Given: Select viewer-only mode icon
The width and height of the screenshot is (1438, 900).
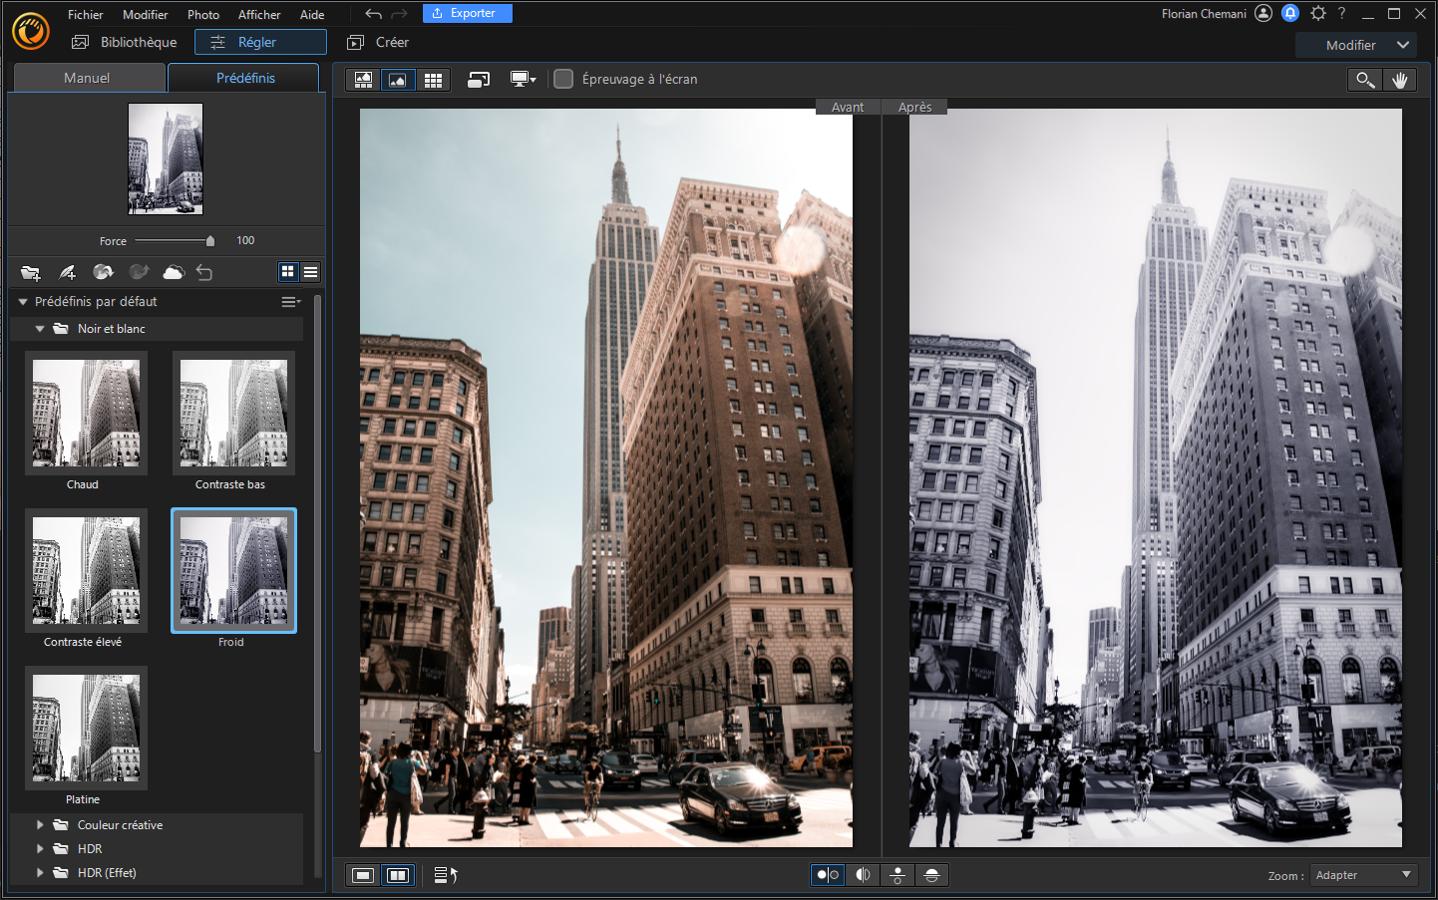Looking at the screenshot, I should click(398, 80).
